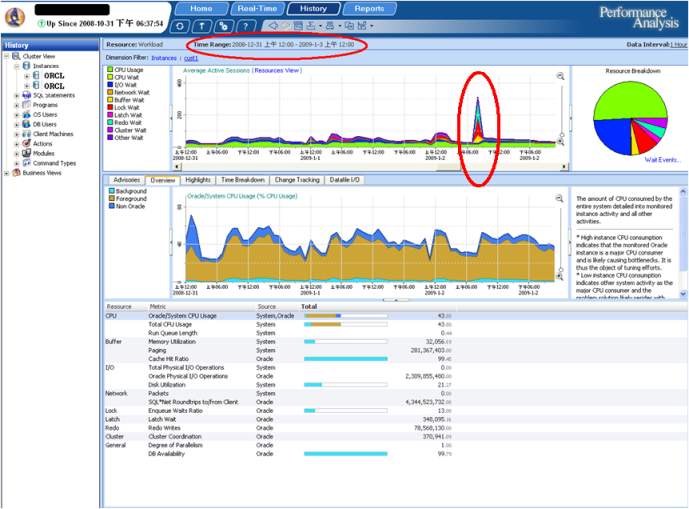The height and width of the screenshot is (509, 689).
Task: Click the Client Machines tree icon
Action: pos(26,133)
